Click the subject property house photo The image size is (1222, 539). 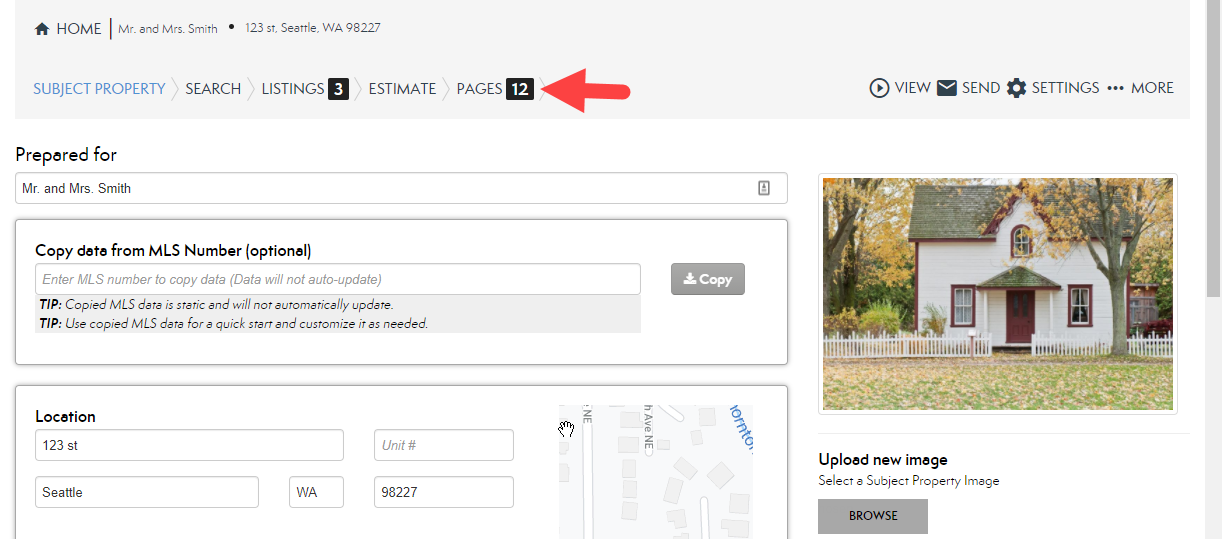tap(997, 294)
